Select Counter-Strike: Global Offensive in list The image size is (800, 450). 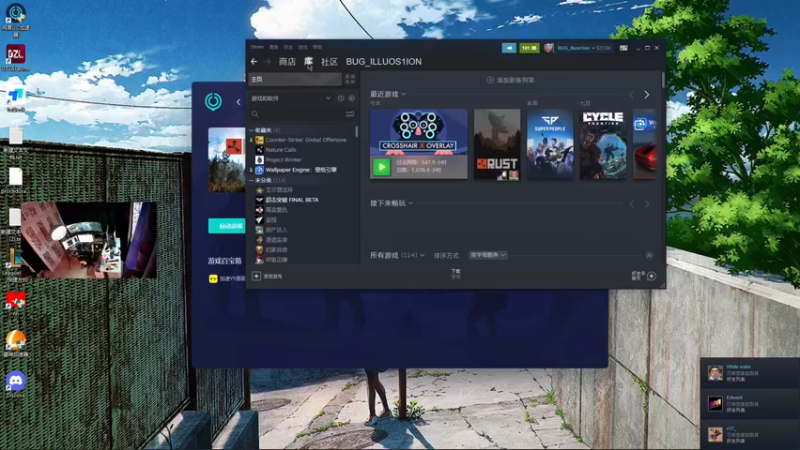(306, 140)
